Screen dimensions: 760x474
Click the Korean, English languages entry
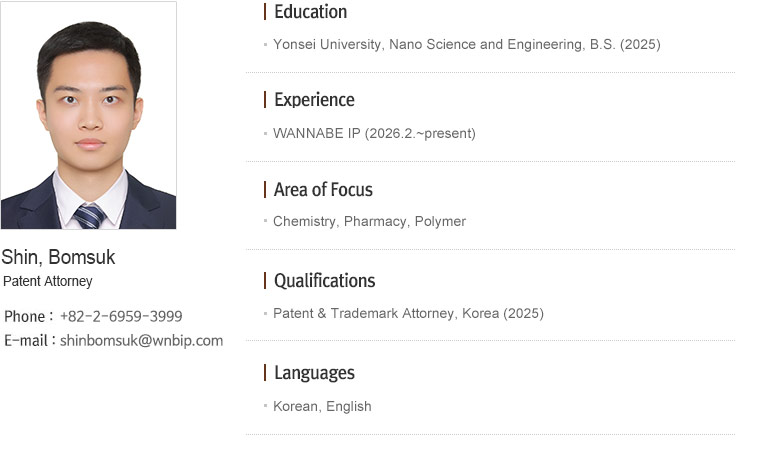point(322,406)
